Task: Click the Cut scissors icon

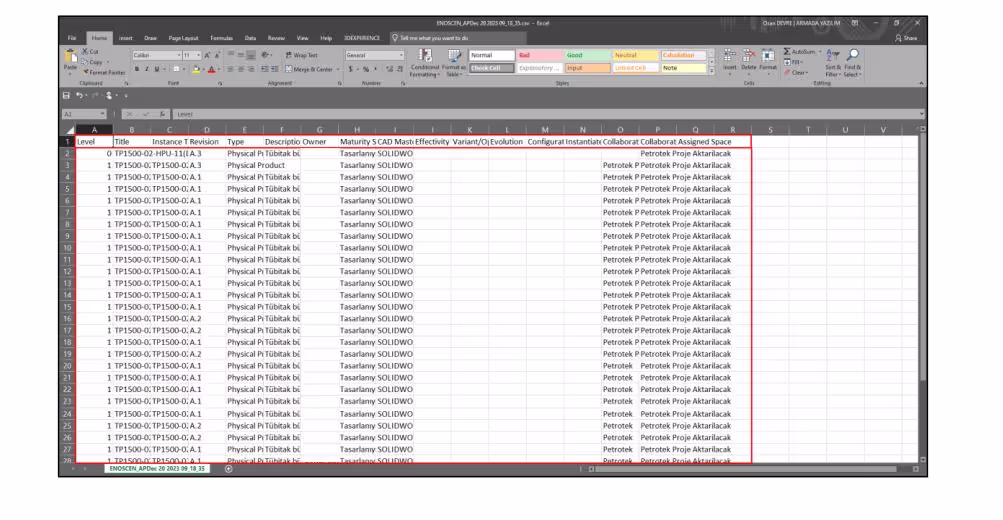Action: 84,51
